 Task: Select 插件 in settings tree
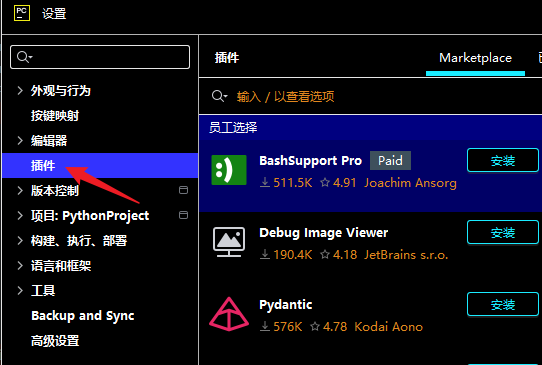click(x=100, y=166)
